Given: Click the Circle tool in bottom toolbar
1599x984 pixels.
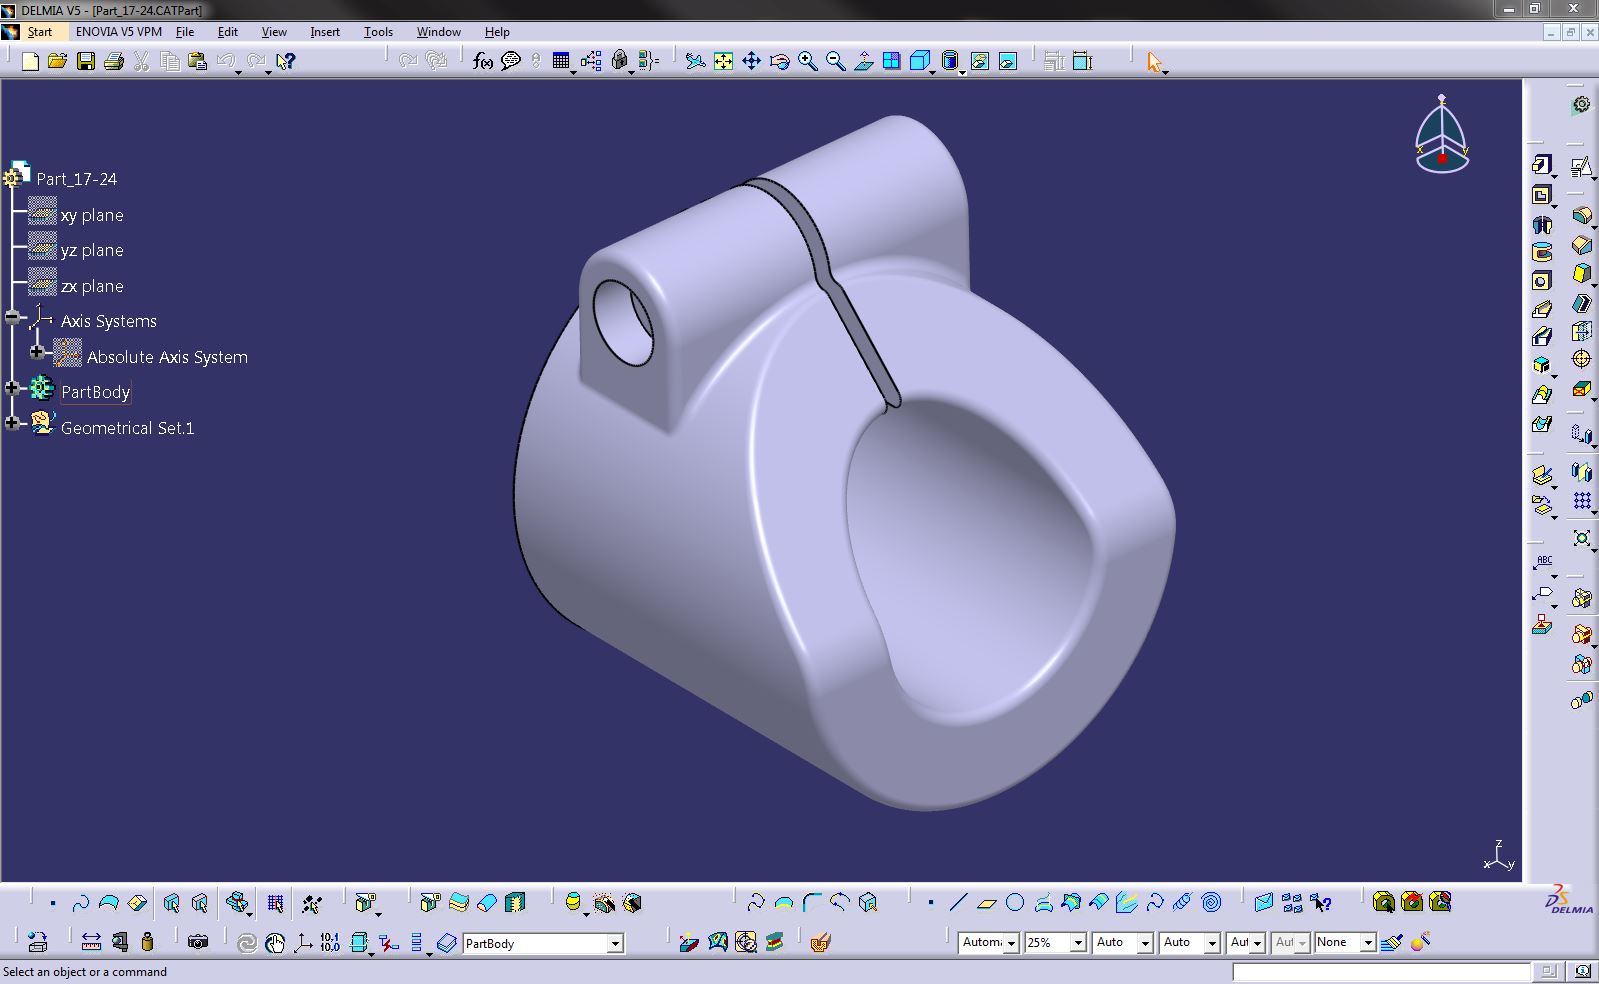Looking at the screenshot, I should 1015,903.
